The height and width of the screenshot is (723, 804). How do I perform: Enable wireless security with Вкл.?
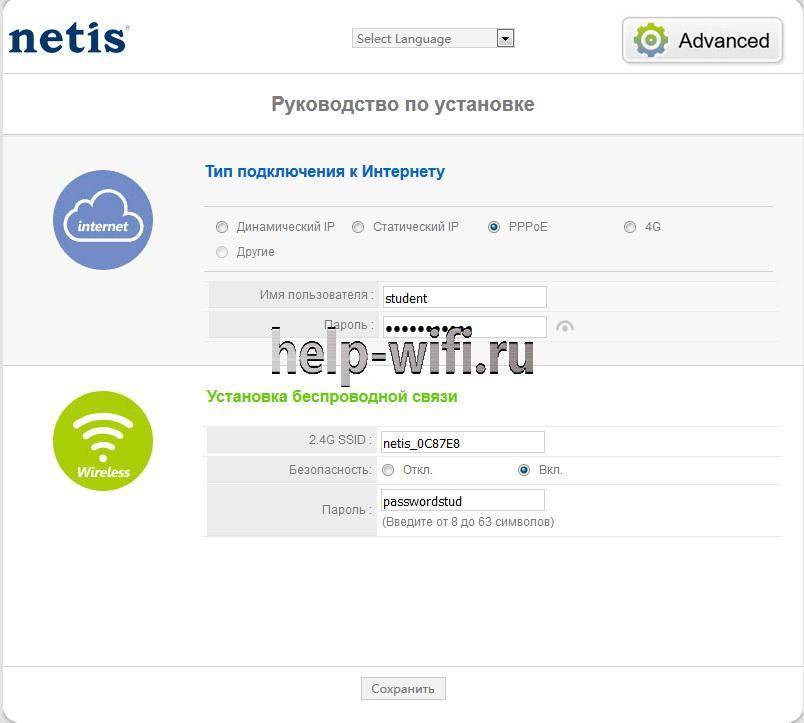[524, 470]
